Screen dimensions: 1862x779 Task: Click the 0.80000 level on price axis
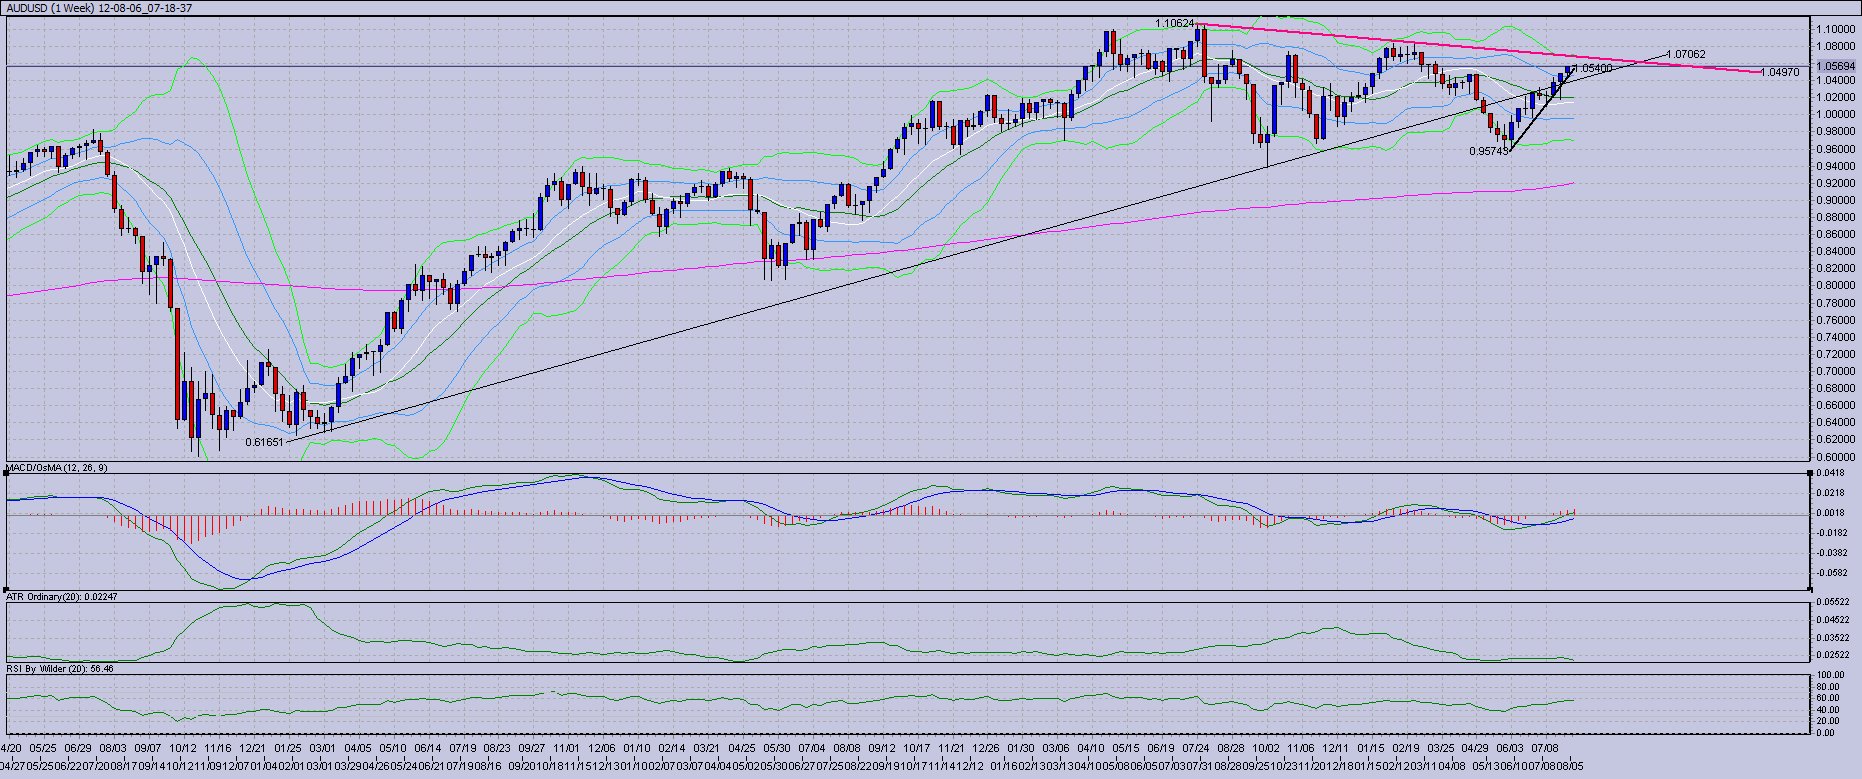click(1835, 285)
